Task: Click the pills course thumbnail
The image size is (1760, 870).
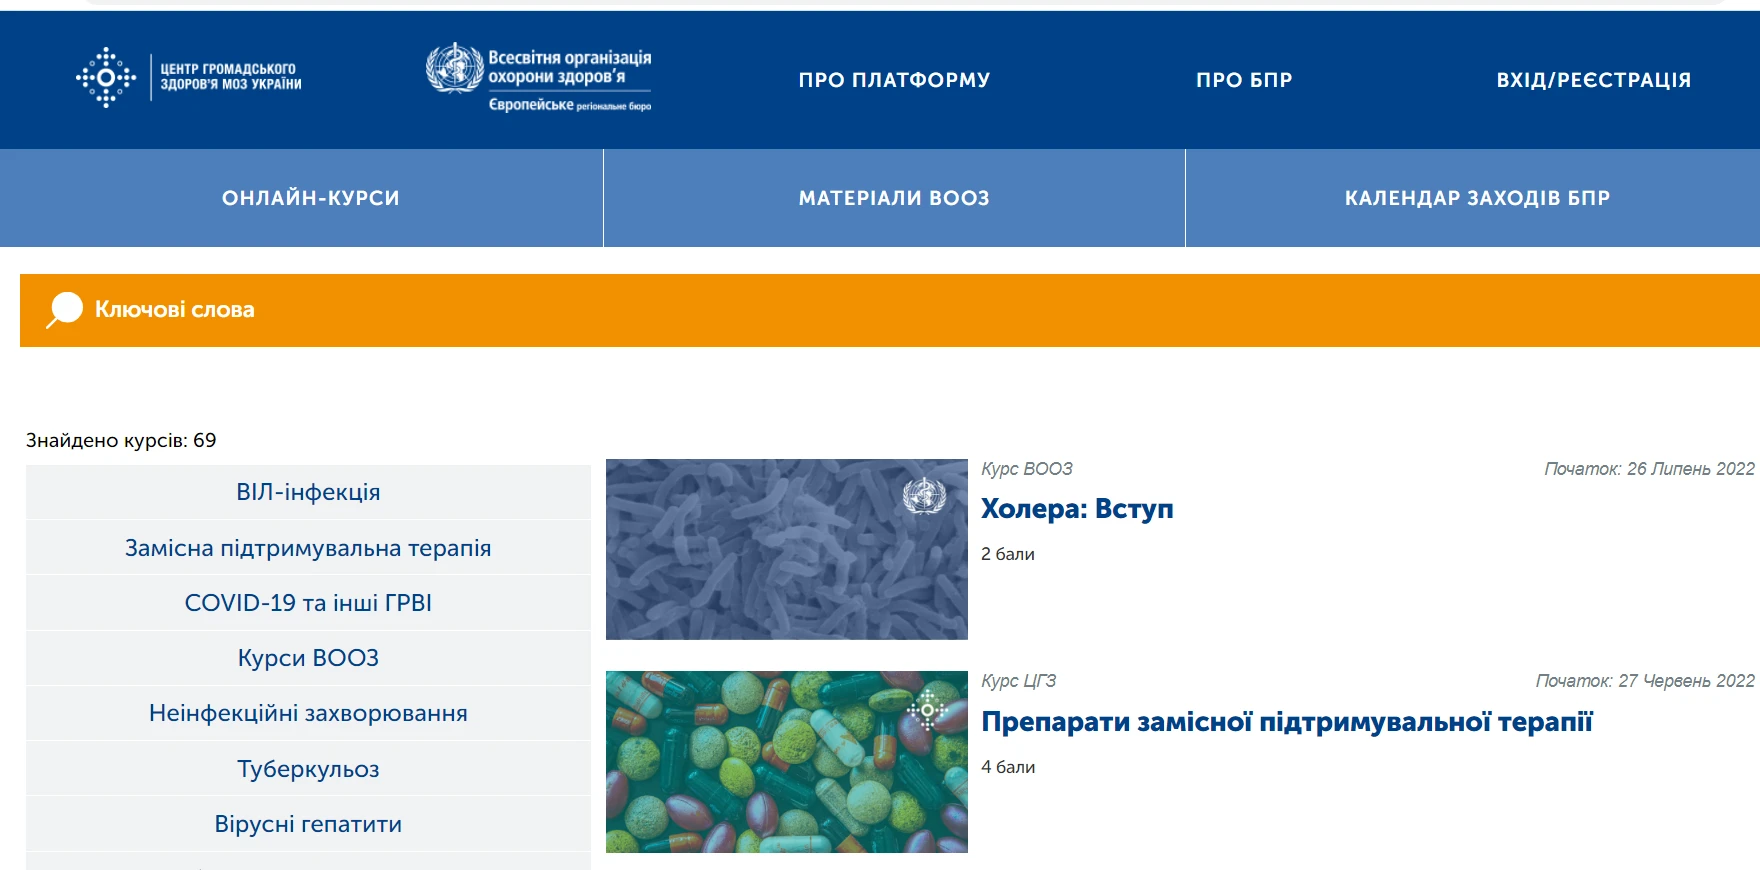Action: pos(787,762)
